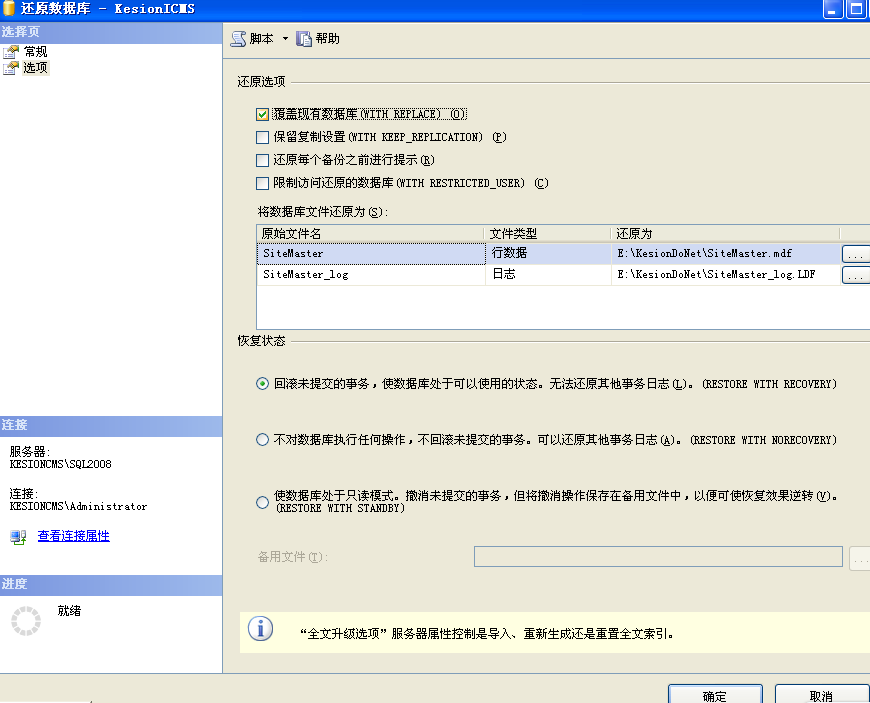The height and width of the screenshot is (703, 870).
Task: Click the restore database icon in the title bar
Action: coord(10,8)
